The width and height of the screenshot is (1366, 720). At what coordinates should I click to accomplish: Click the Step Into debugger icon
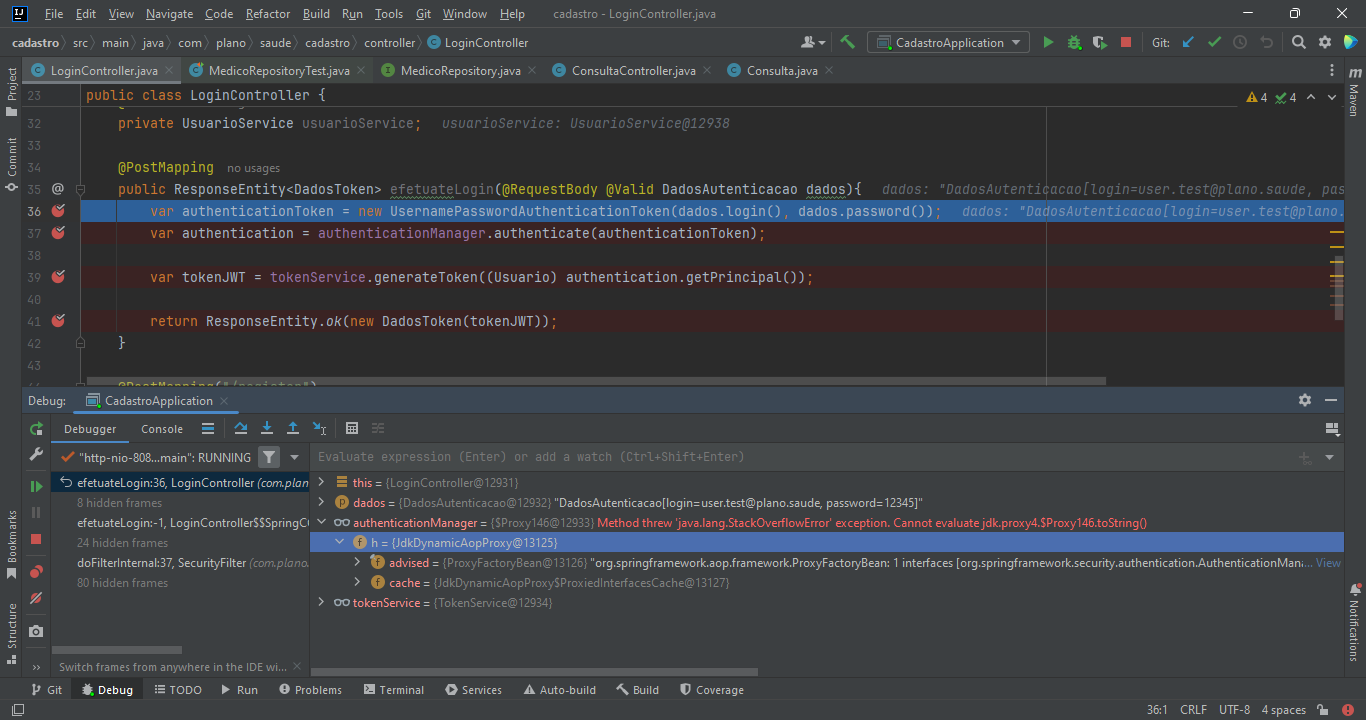(x=267, y=428)
